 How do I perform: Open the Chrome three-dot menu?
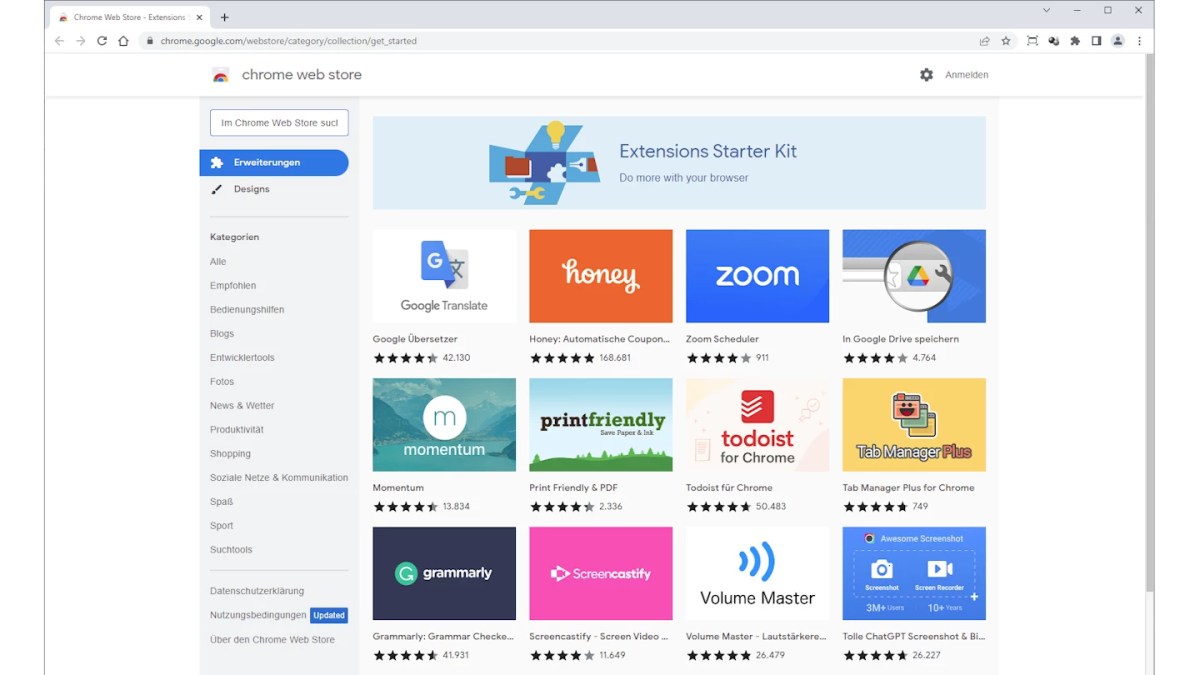click(1140, 41)
